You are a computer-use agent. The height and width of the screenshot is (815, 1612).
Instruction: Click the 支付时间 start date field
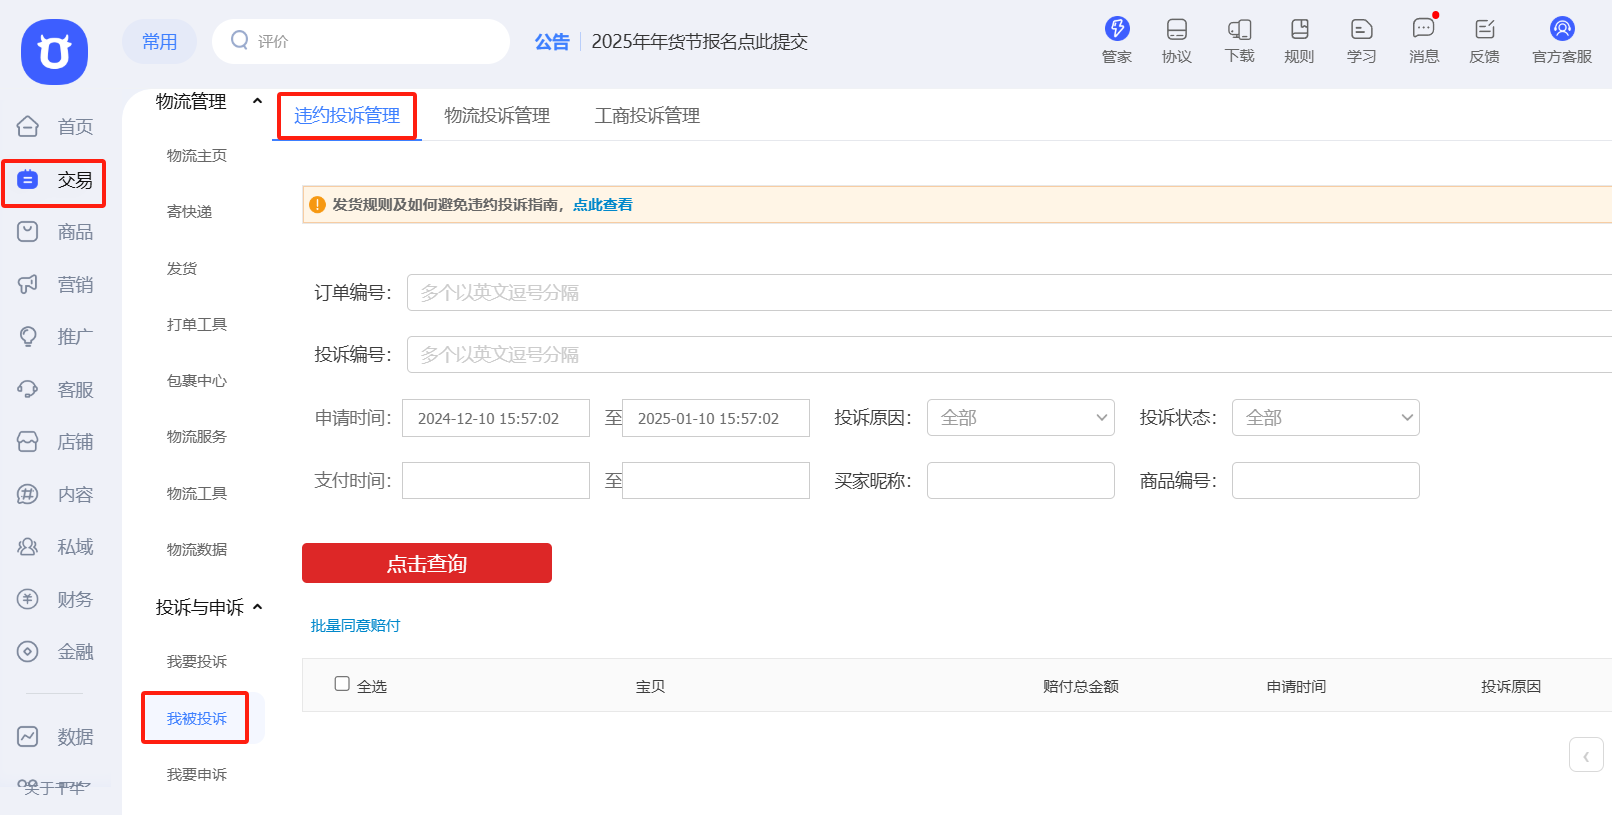(496, 480)
